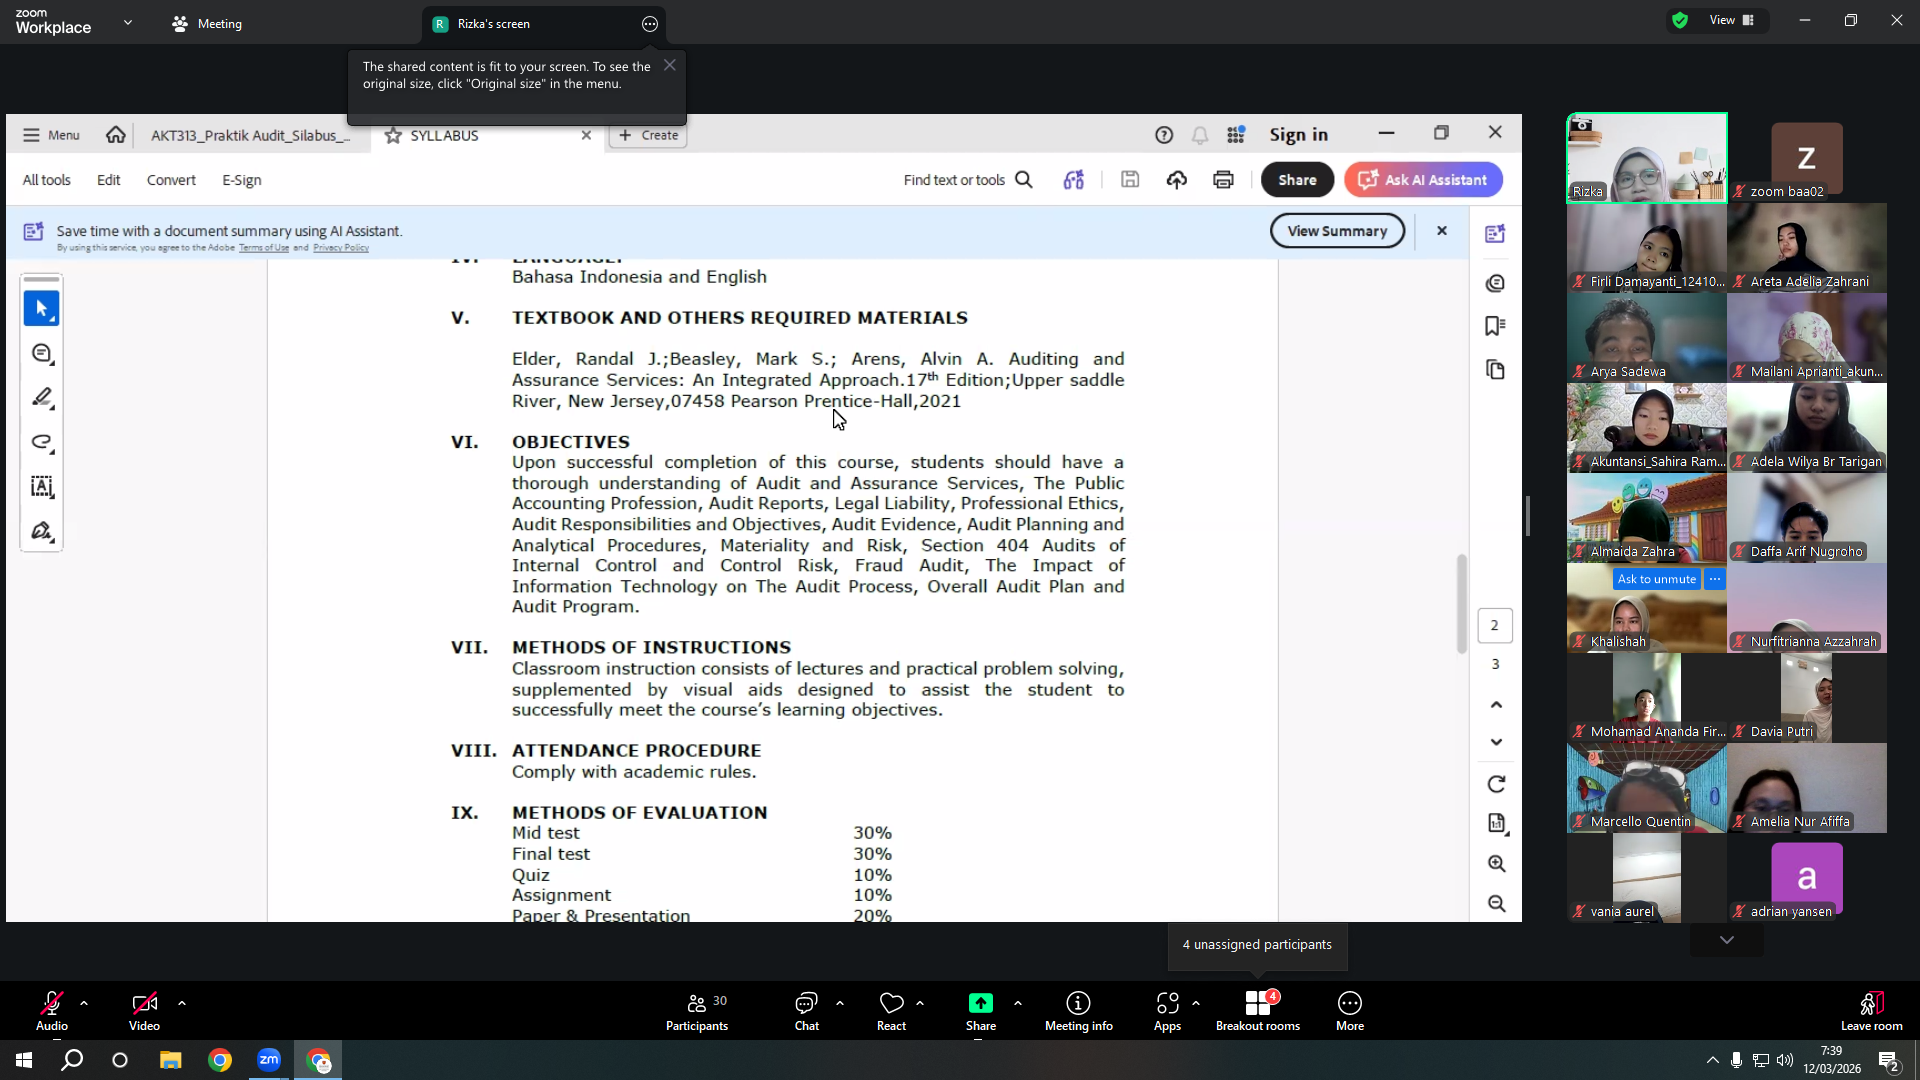Open page thumbnails panel in right rail
The image size is (1920, 1080).
[x=1495, y=370]
